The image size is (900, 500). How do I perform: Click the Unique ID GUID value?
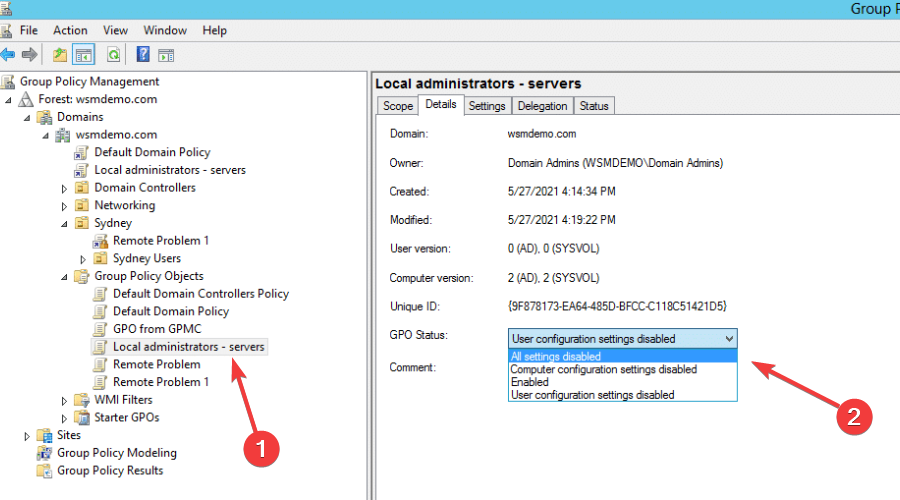pos(617,307)
